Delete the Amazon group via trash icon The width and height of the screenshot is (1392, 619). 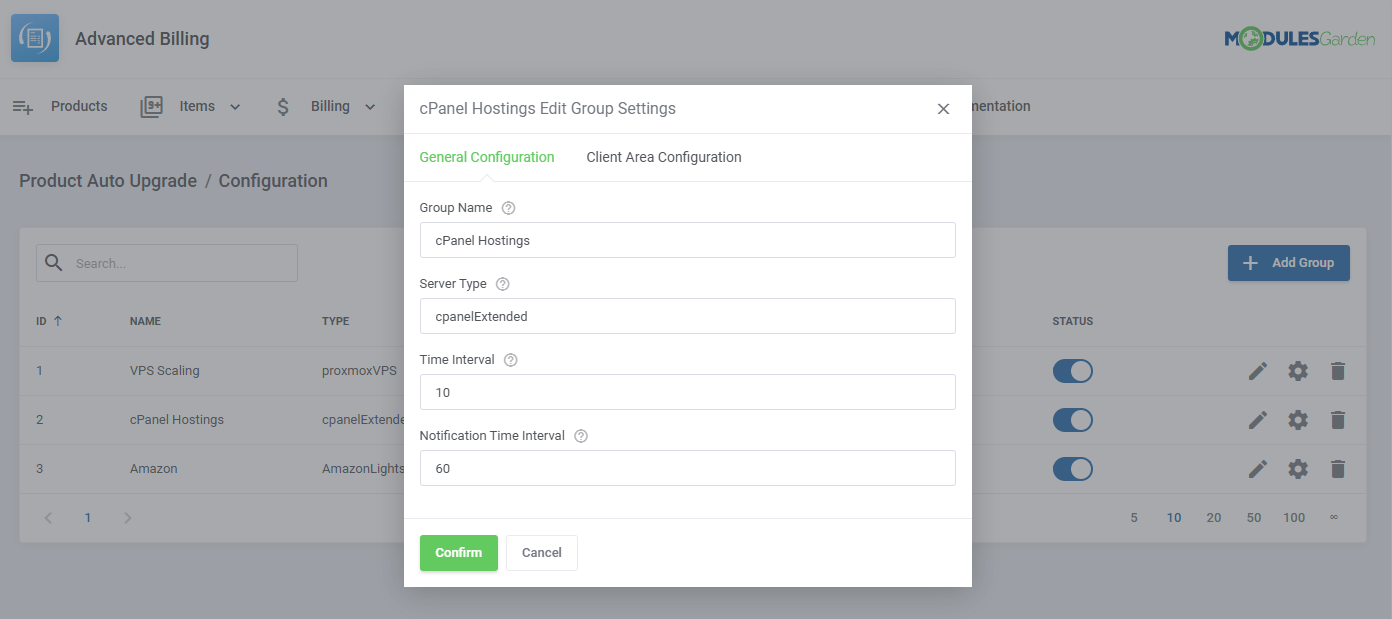click(1338, 469)
